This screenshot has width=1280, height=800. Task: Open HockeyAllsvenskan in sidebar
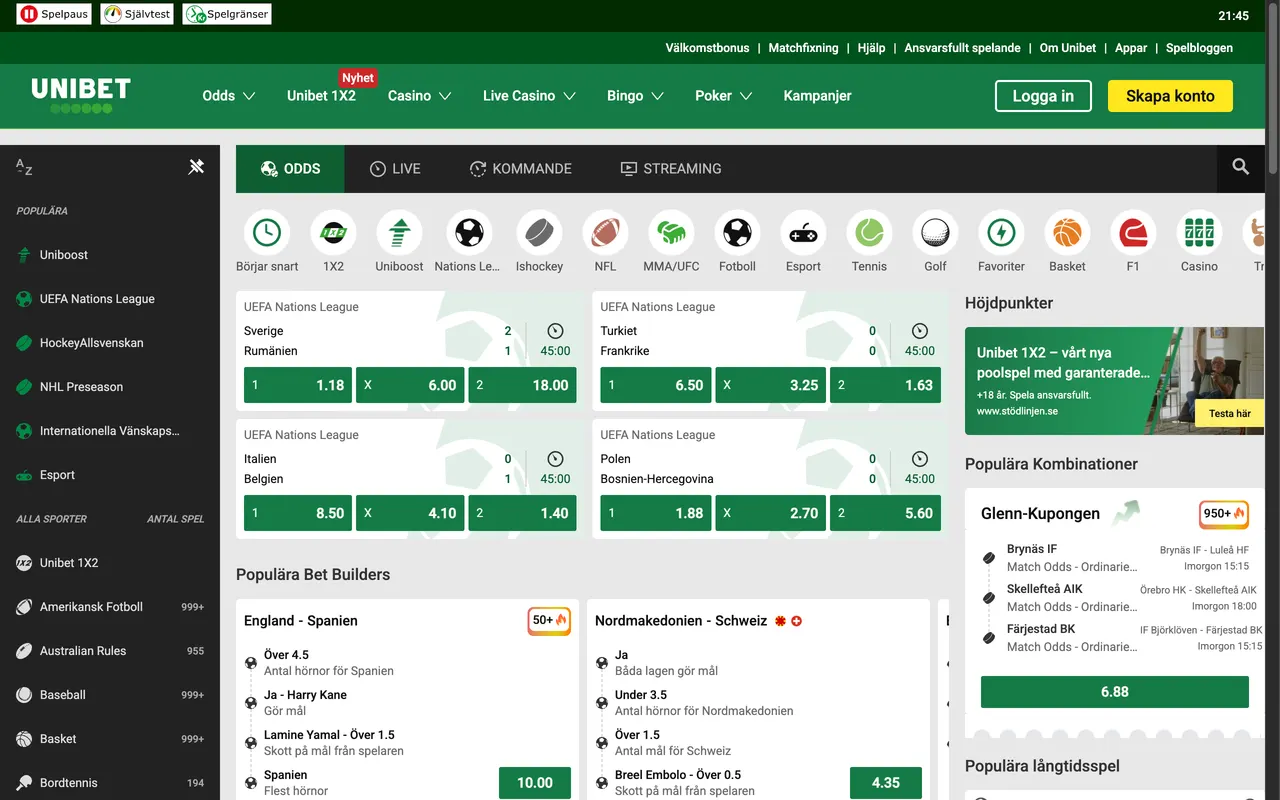tap(110, 343)
